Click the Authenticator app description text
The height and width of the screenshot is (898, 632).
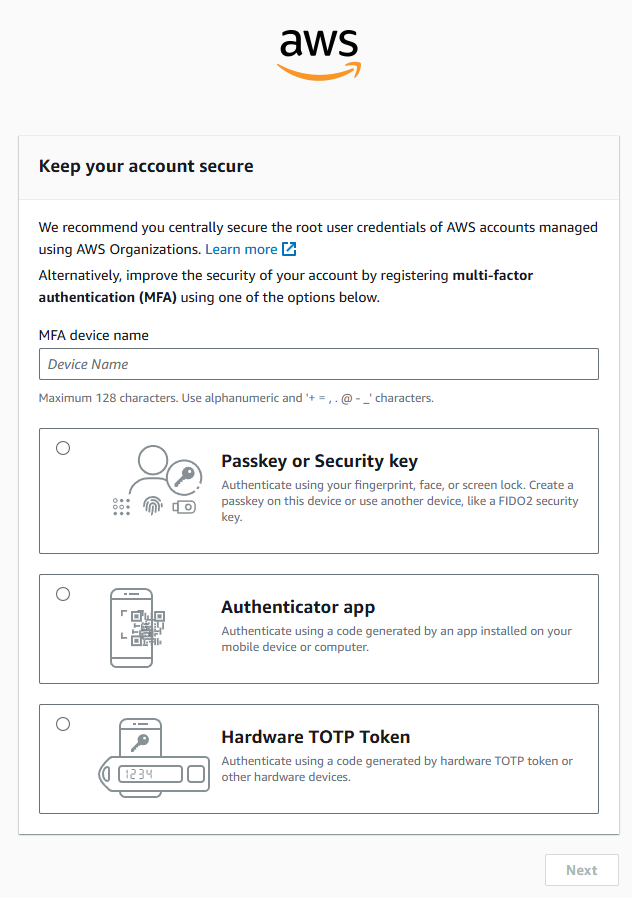[x=397, y=639]
